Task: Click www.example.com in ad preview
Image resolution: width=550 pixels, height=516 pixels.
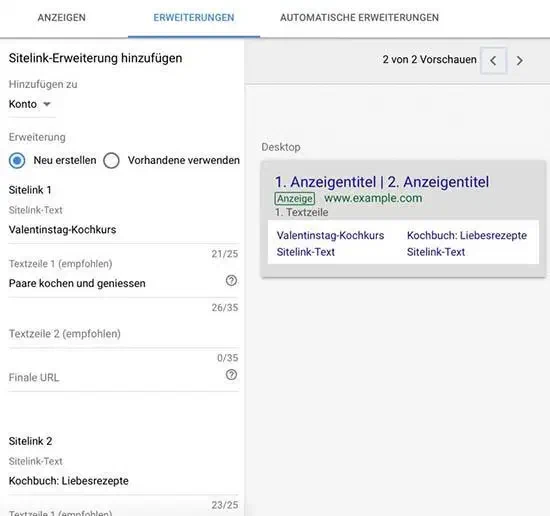Action: pos(373,198)
